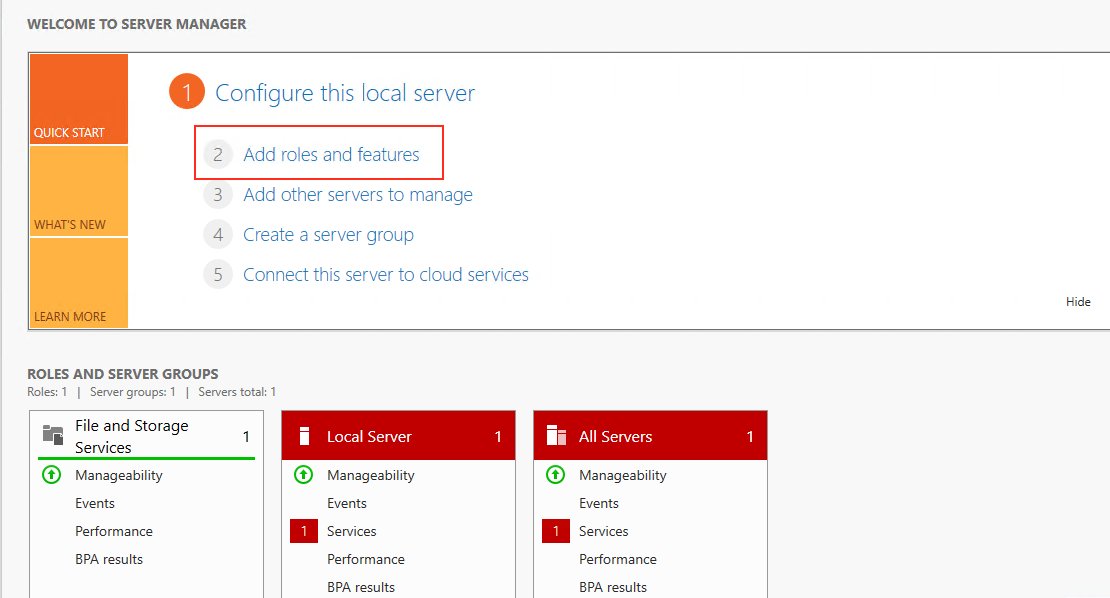
Task: Click server count in Local Server header
Action: (498, 437)
